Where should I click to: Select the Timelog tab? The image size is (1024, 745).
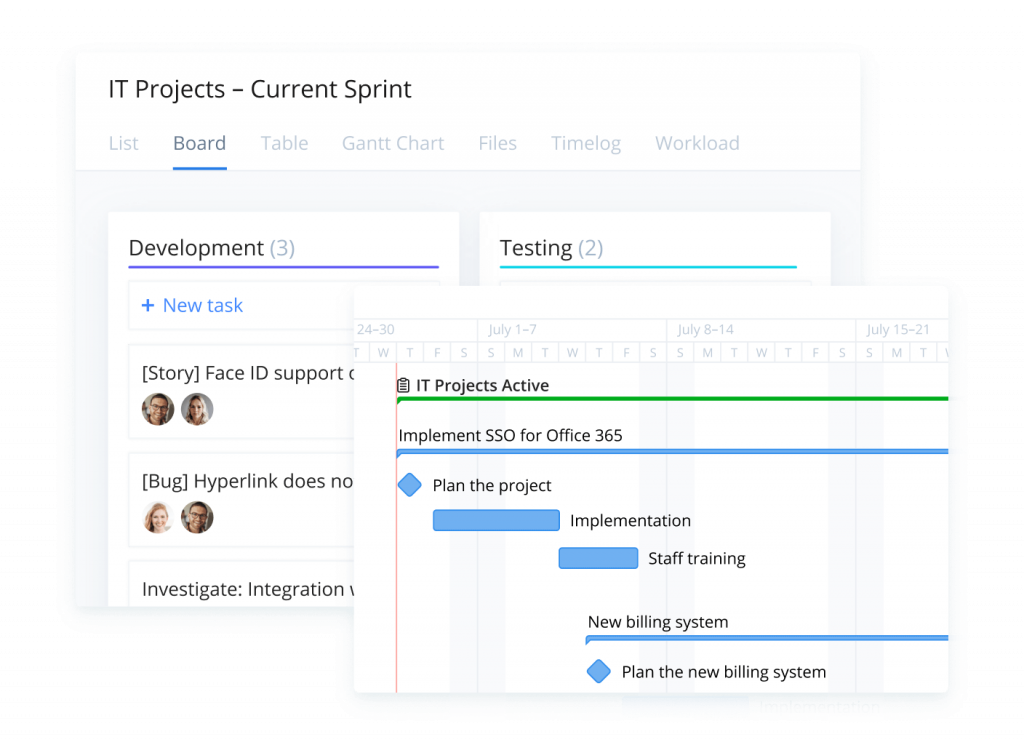[x=585, y=143]
